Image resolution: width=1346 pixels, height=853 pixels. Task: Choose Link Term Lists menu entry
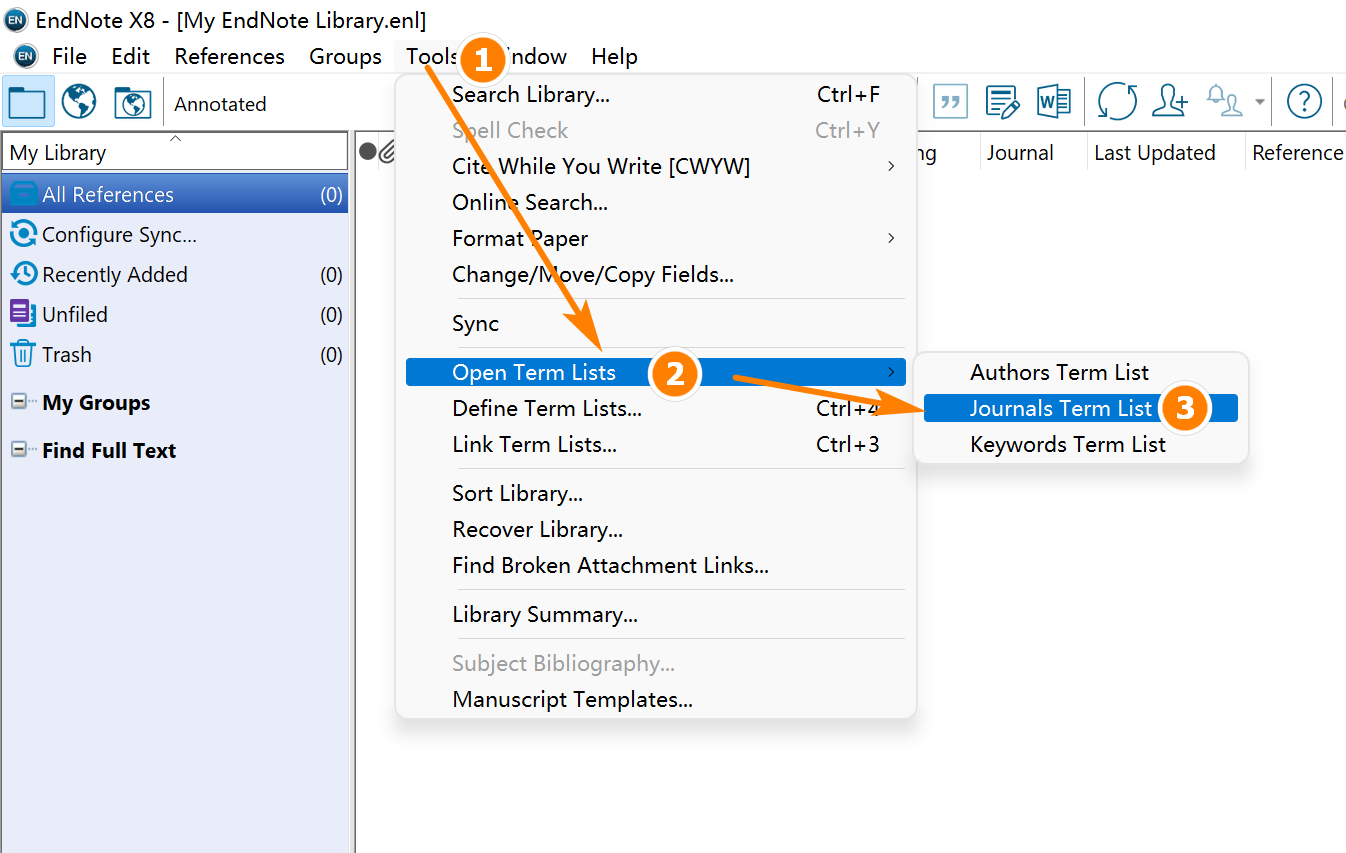pos(656,445)
